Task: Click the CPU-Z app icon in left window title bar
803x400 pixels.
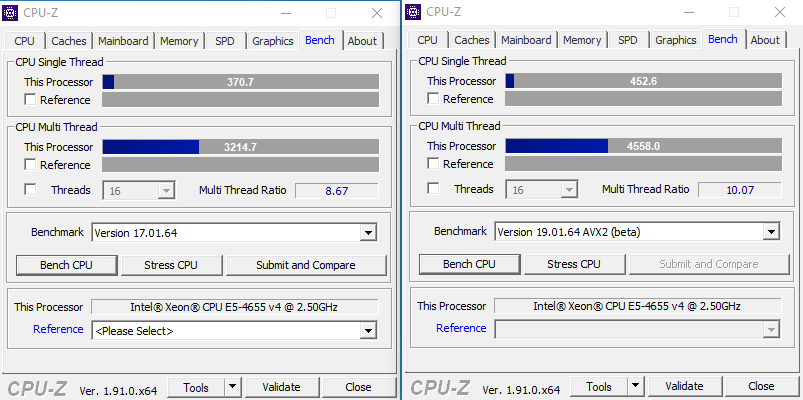Action: (x=10, y=12)
